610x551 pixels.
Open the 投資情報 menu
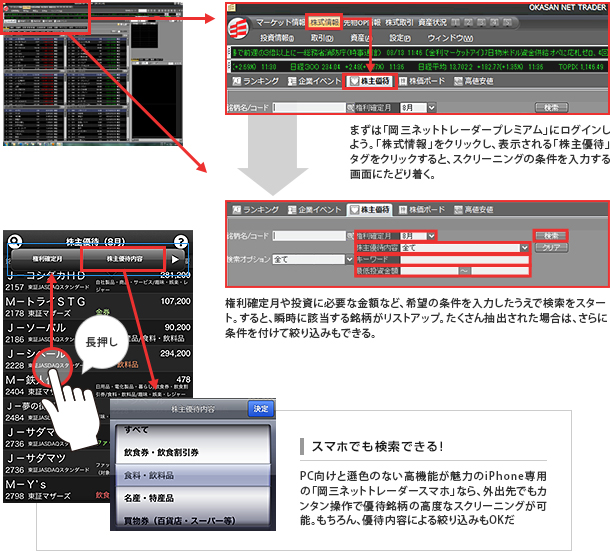click(x=277, y=38)
